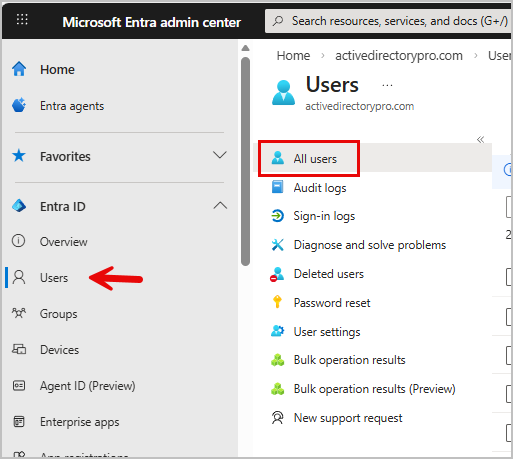Open Deleted users menu item

[328, 274]
